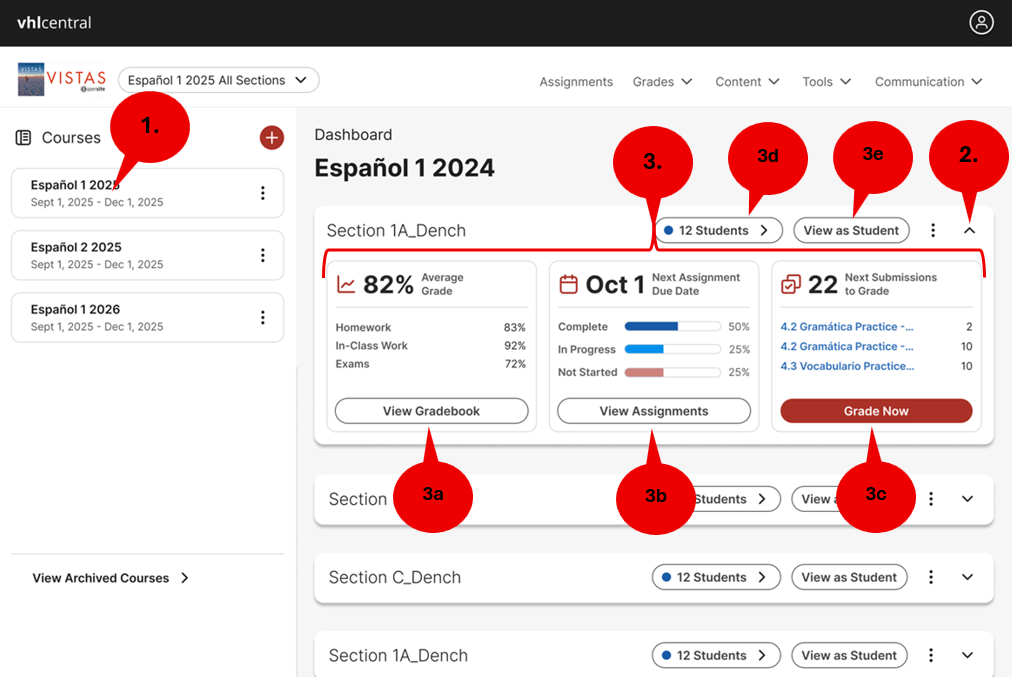Screen dimensions: 1012x677
Task: Expand the Section C_Dench panel
Action: (967, 577)
